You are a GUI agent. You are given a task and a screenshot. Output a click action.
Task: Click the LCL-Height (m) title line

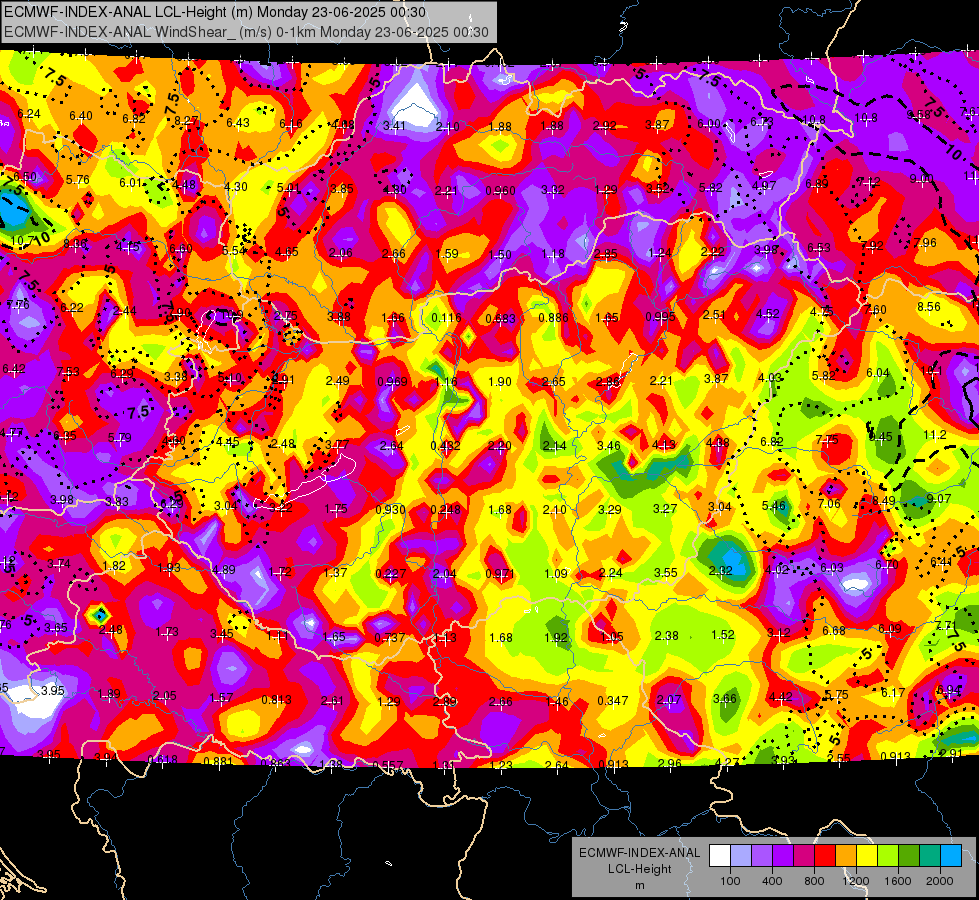tap(215, 12)
